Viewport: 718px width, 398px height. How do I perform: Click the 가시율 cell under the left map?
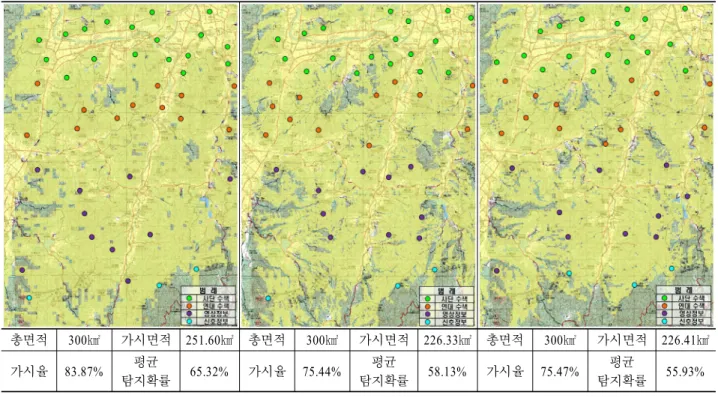29,371
